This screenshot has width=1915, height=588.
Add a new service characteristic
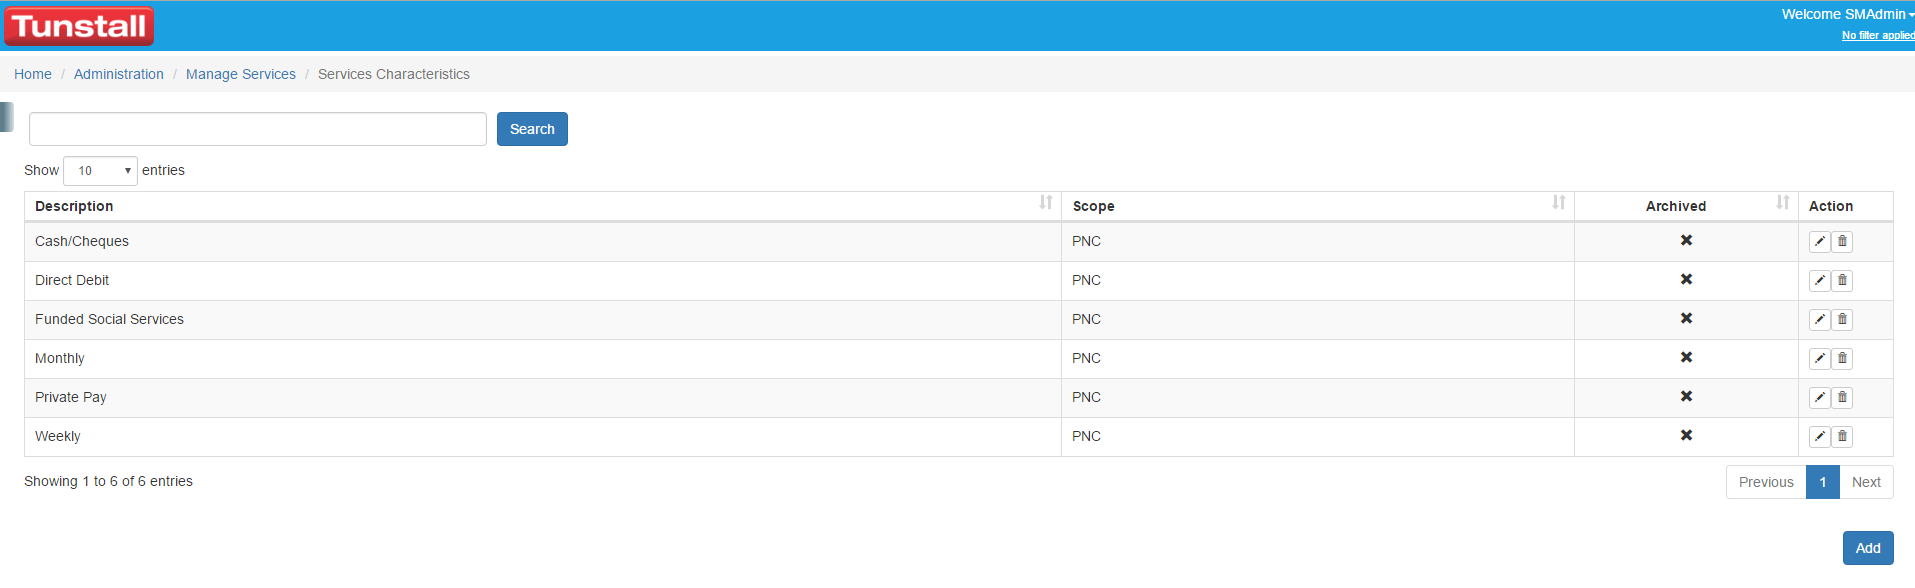tap(1868, 548)
